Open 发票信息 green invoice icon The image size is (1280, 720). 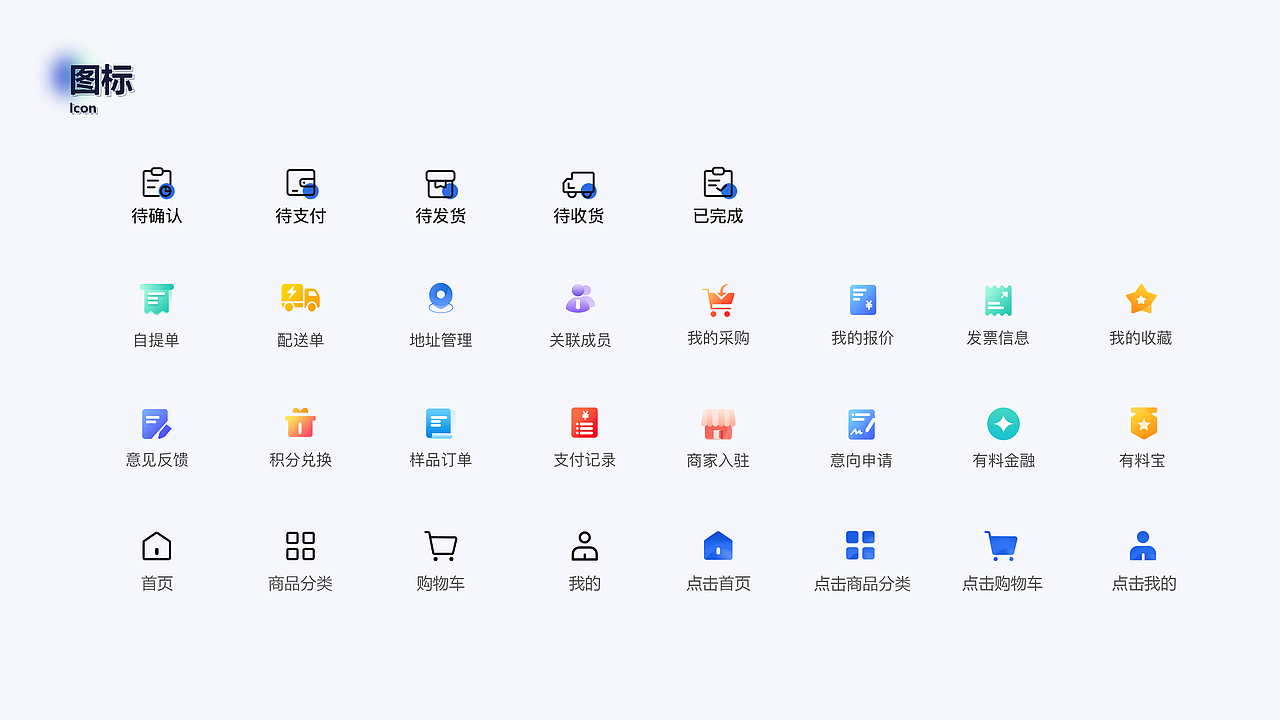tap(998, 300)
